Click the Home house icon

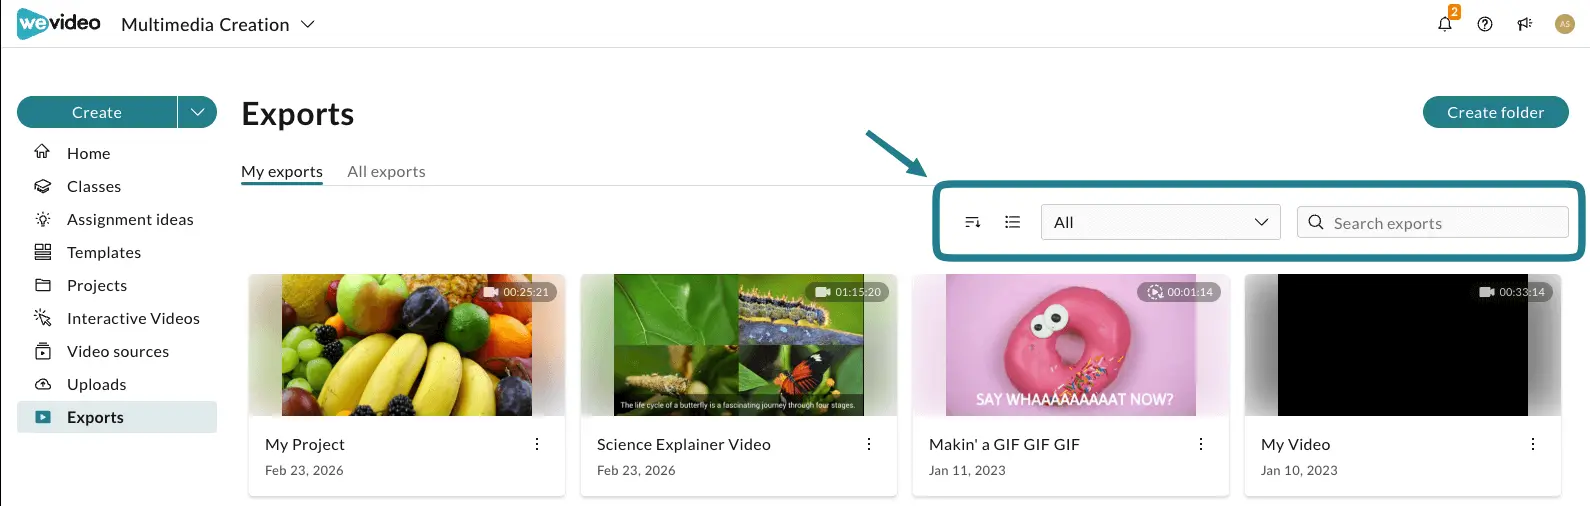point(42,152)
